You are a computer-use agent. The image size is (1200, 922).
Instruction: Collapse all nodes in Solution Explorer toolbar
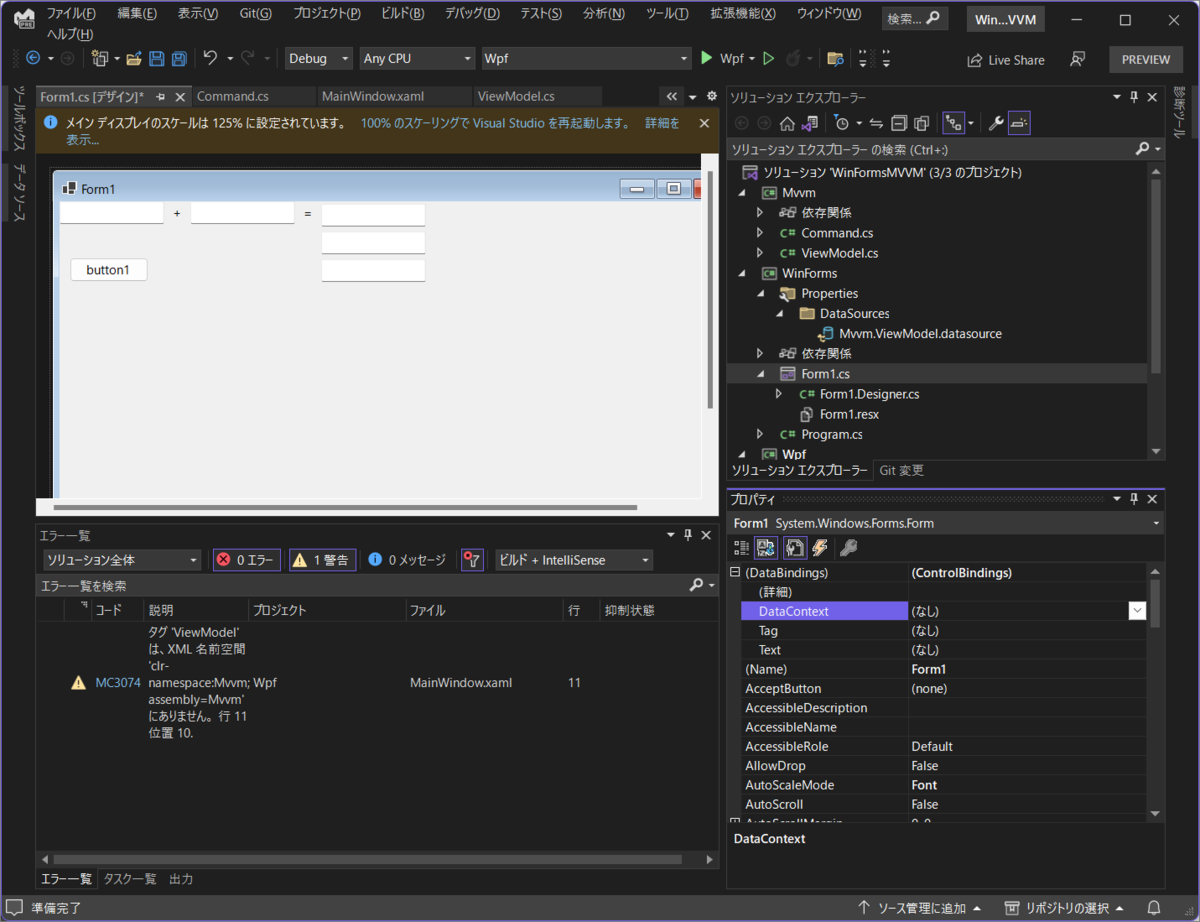pos(898,123)
